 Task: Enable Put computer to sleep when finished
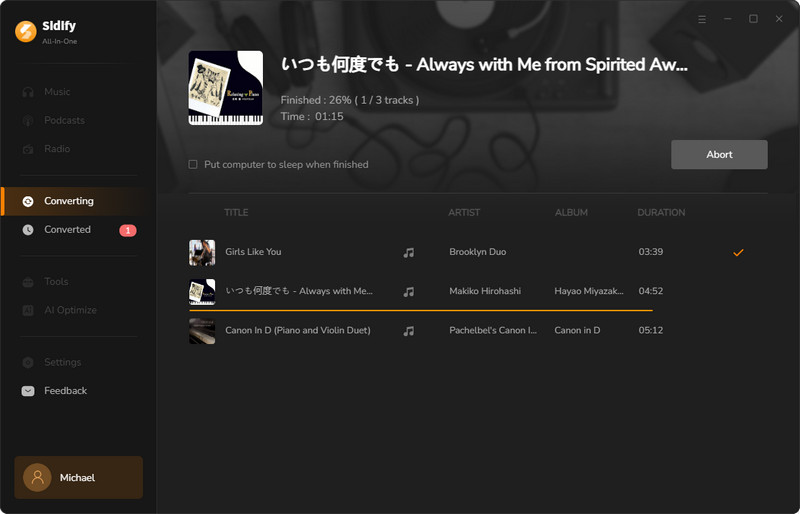pyautogui.click(x=193, y=164)
